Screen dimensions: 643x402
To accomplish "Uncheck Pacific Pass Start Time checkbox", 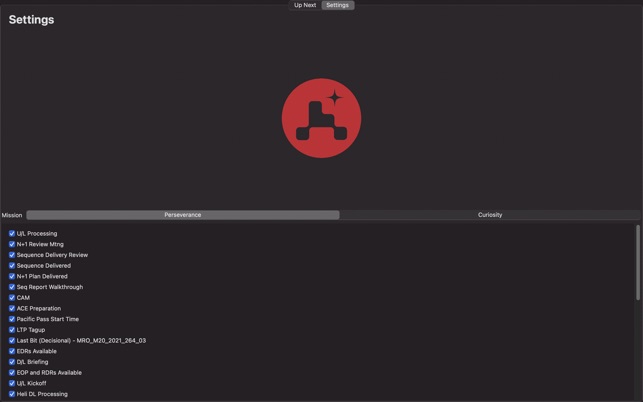I will coord(12,319).
